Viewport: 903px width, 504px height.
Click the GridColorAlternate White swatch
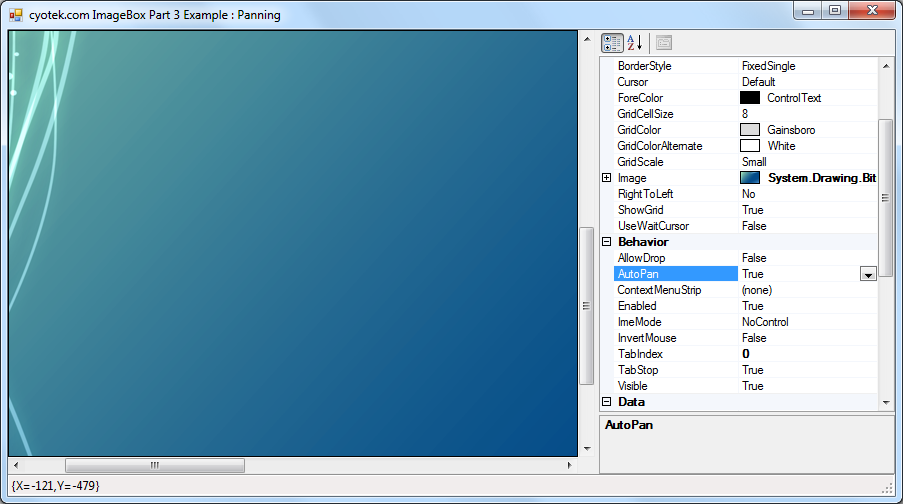(x=750, y=146)
